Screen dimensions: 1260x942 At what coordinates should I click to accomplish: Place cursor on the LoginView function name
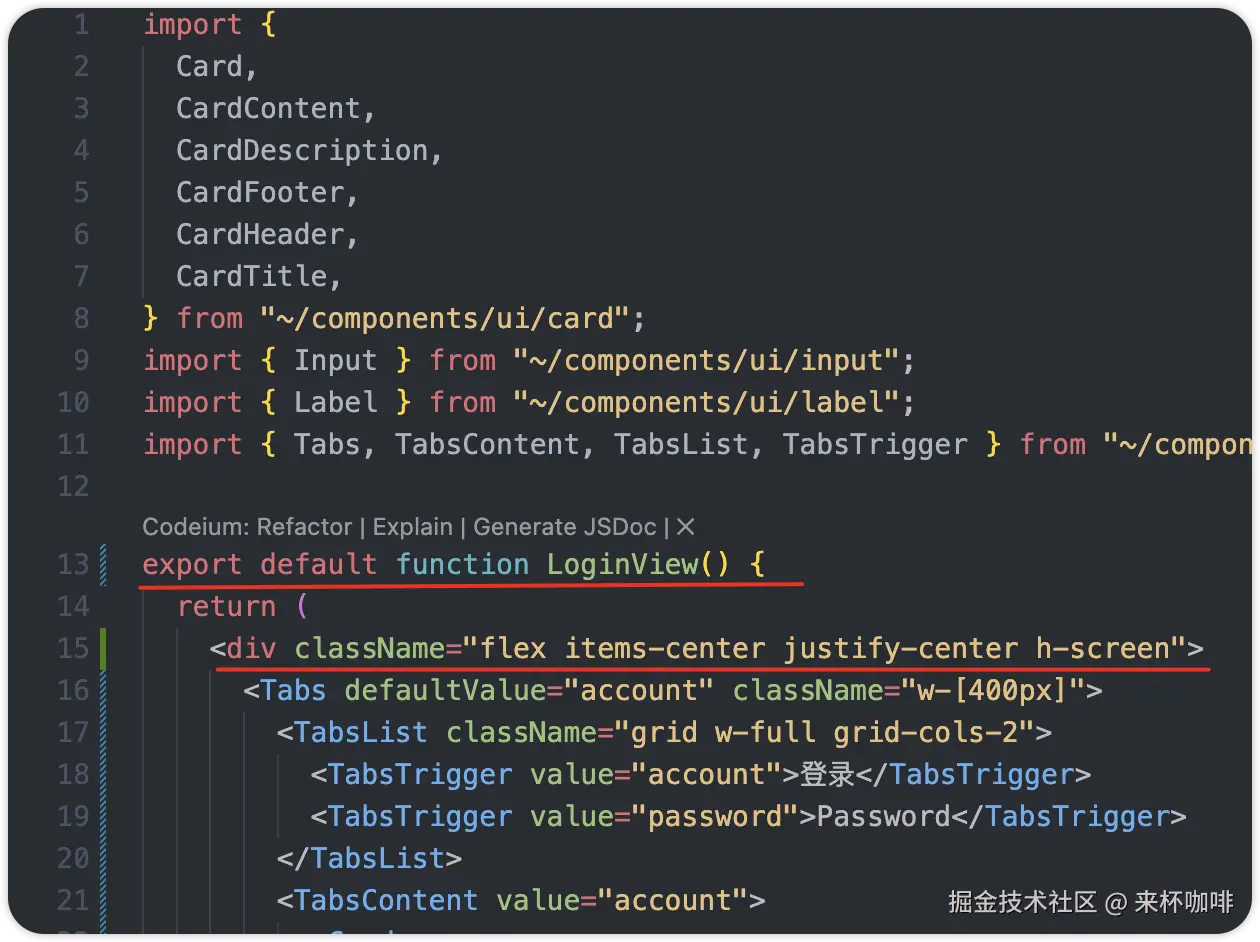(622, 564)
